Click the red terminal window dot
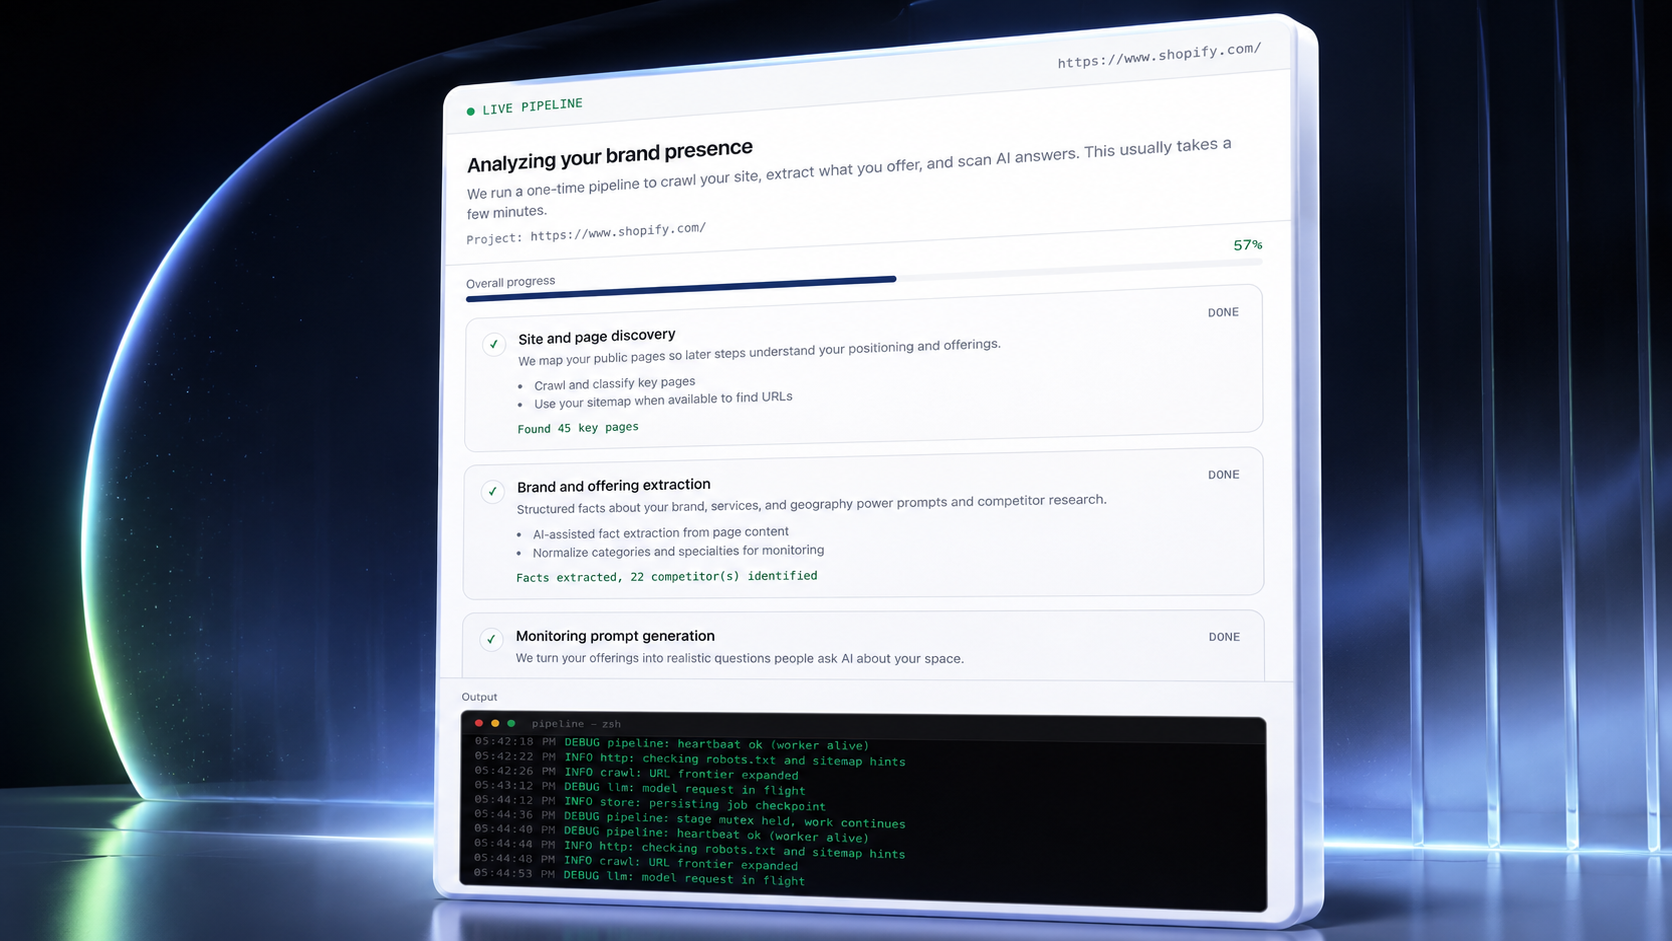The height and width of the screenshot is (941, 1672). 479,723
